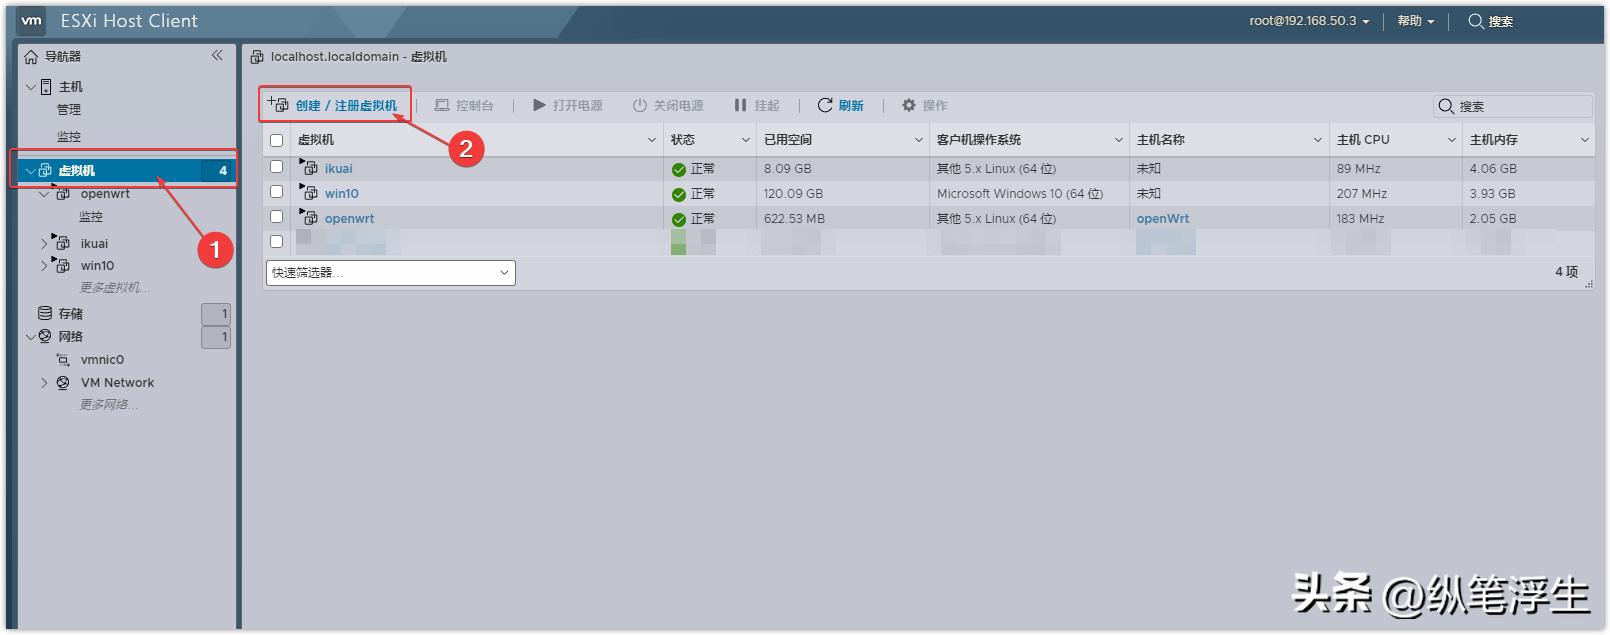Expand the VM Network tree node
Viewport: 1610px width, 635px height.
(x=44, y=383)
